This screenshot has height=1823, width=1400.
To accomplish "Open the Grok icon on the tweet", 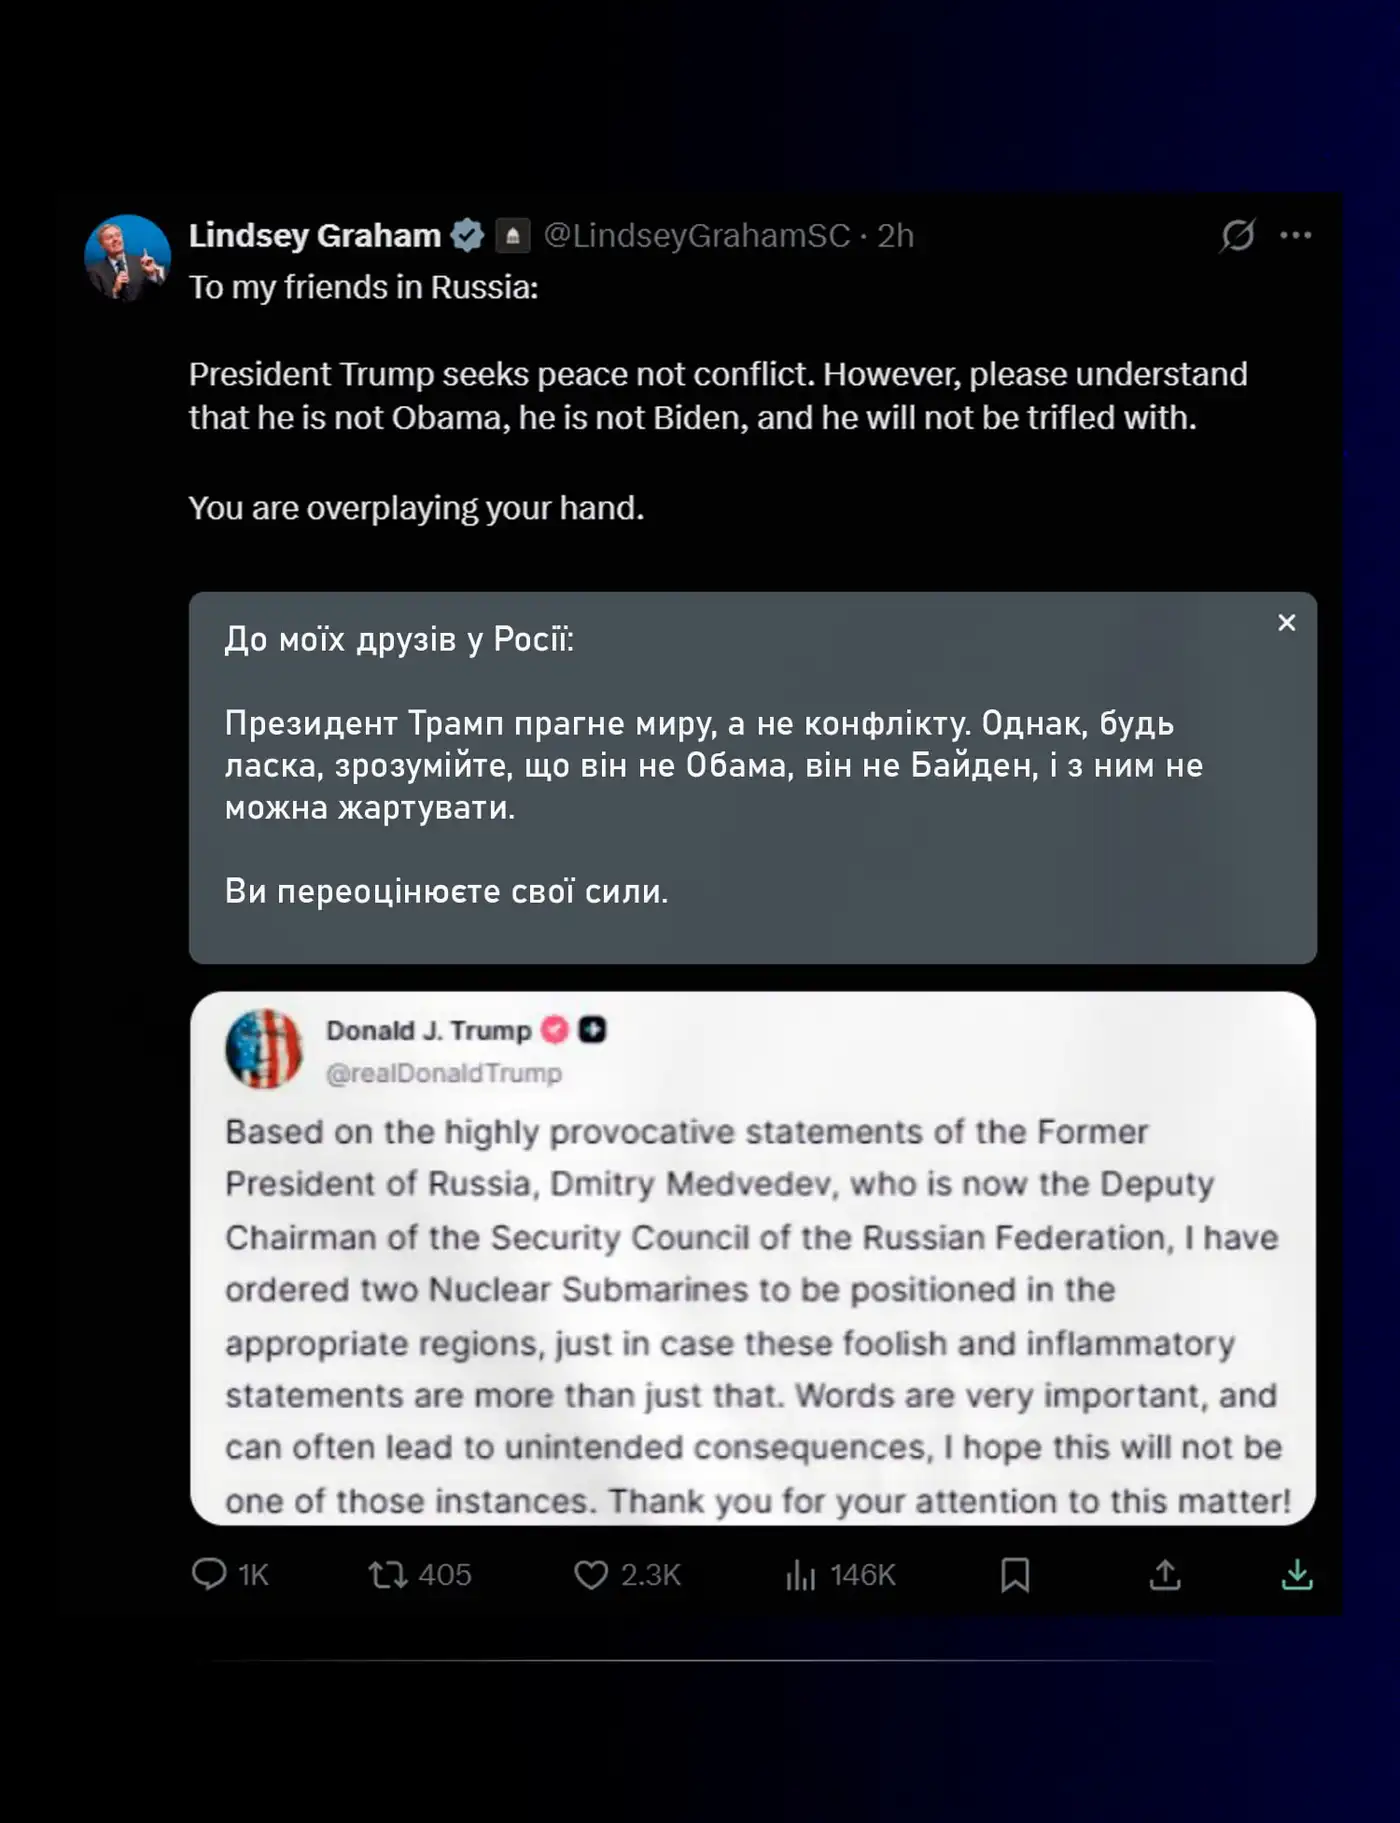I will 1238,235.
